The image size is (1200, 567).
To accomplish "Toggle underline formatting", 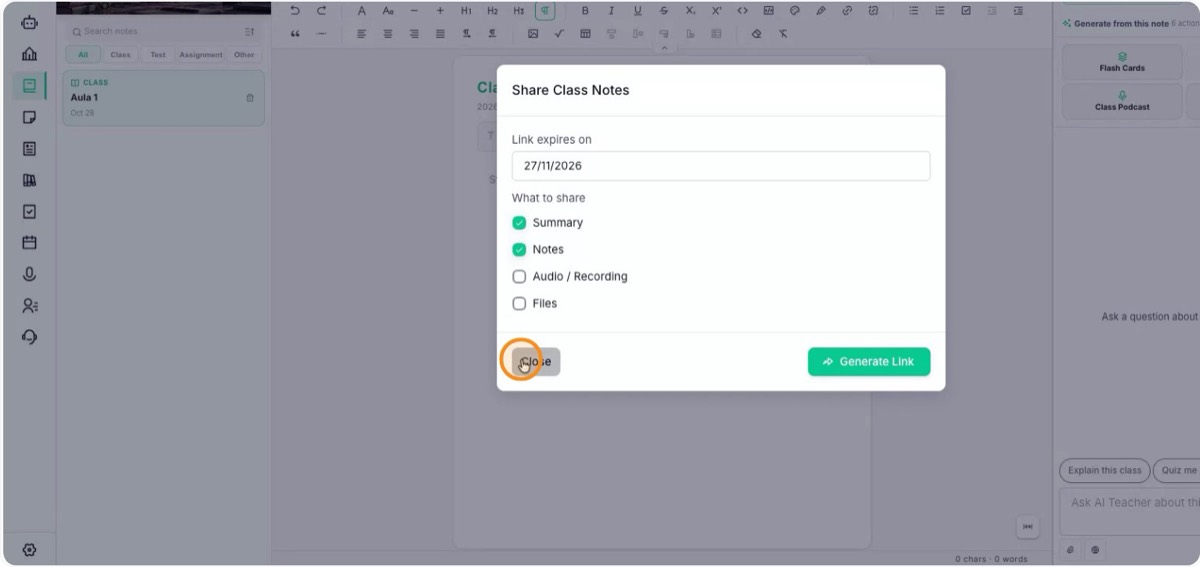I will [x=638, y=11].
